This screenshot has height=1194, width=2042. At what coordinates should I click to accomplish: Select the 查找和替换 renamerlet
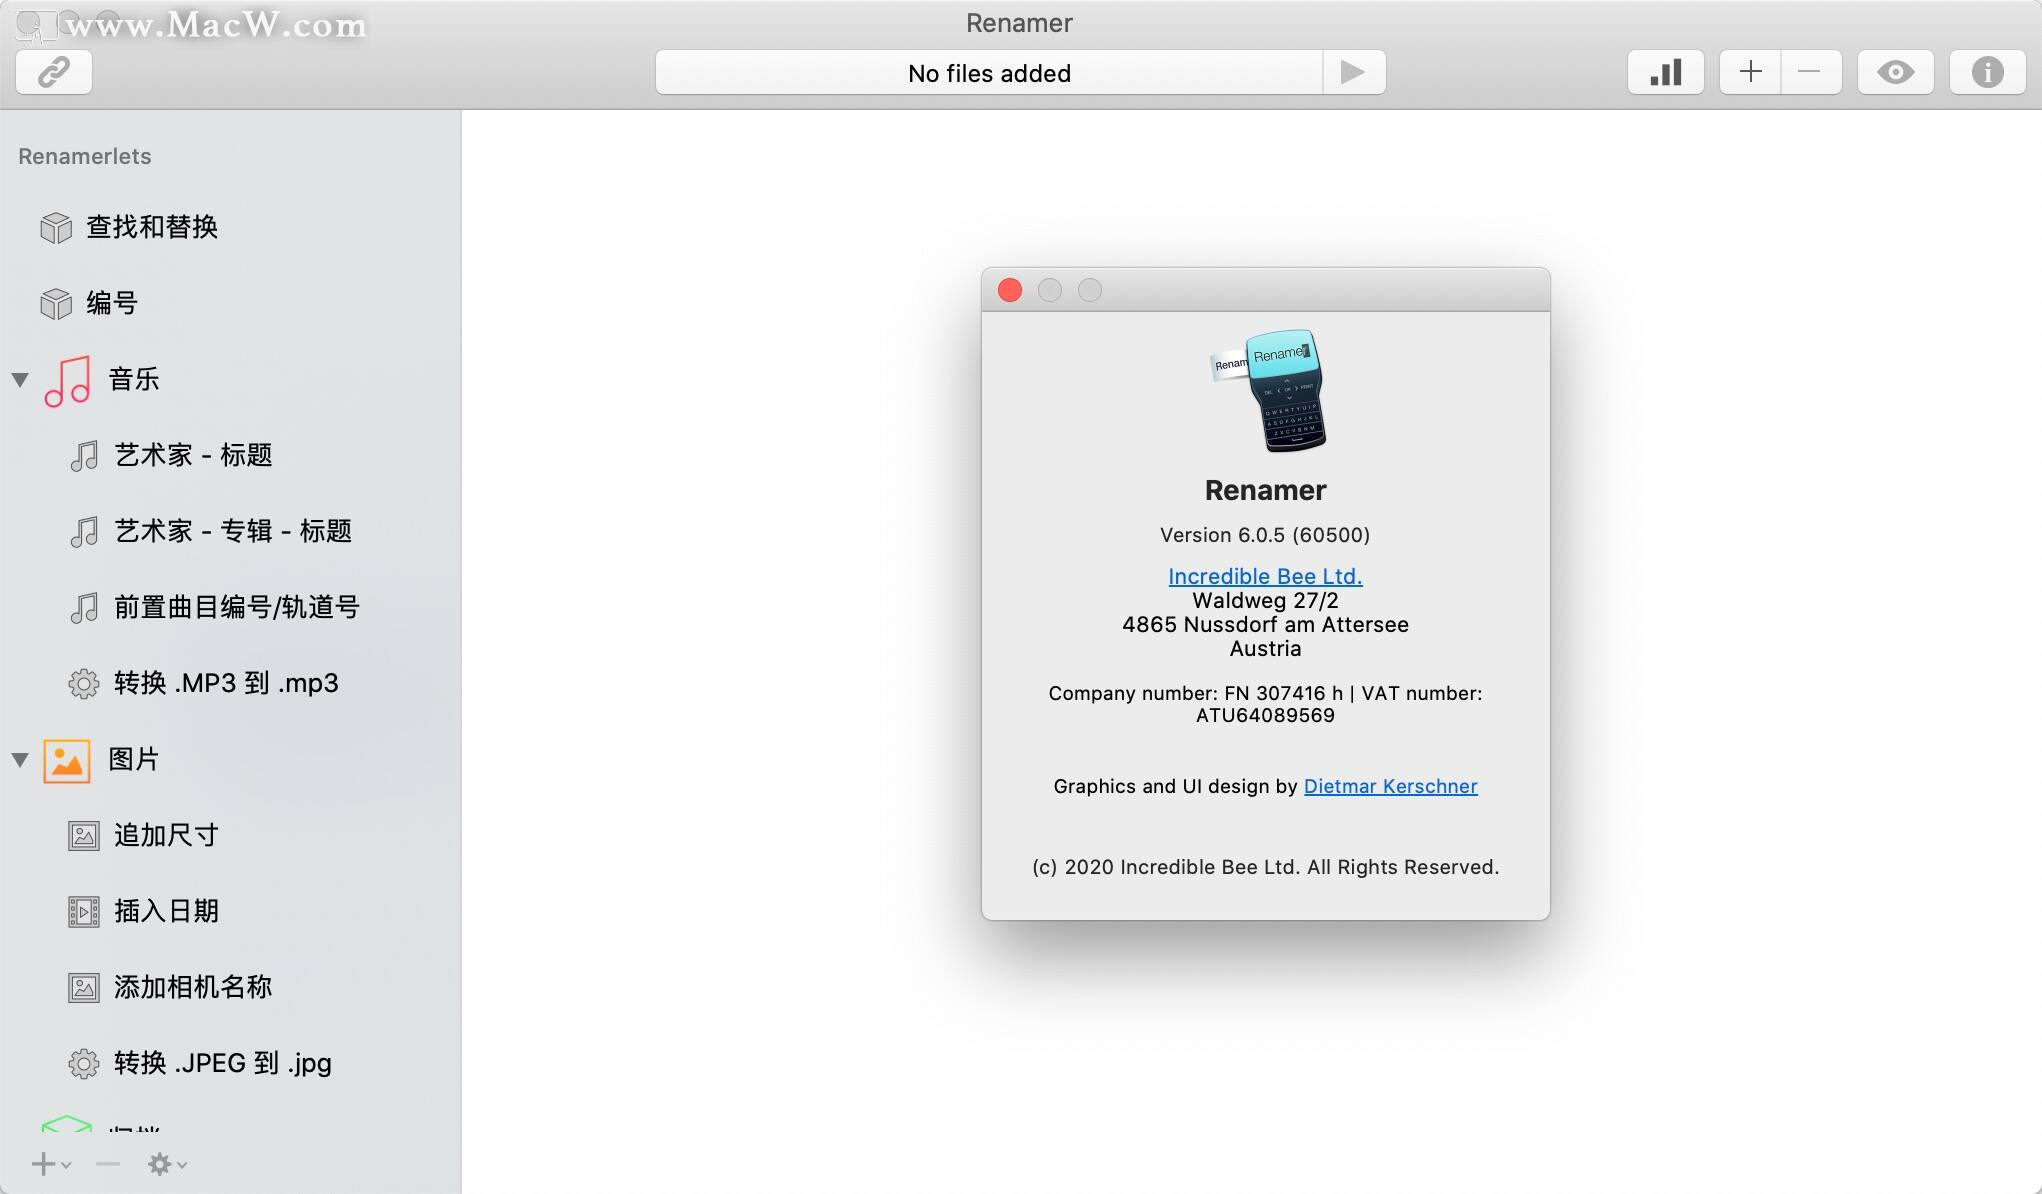[152, 227]
